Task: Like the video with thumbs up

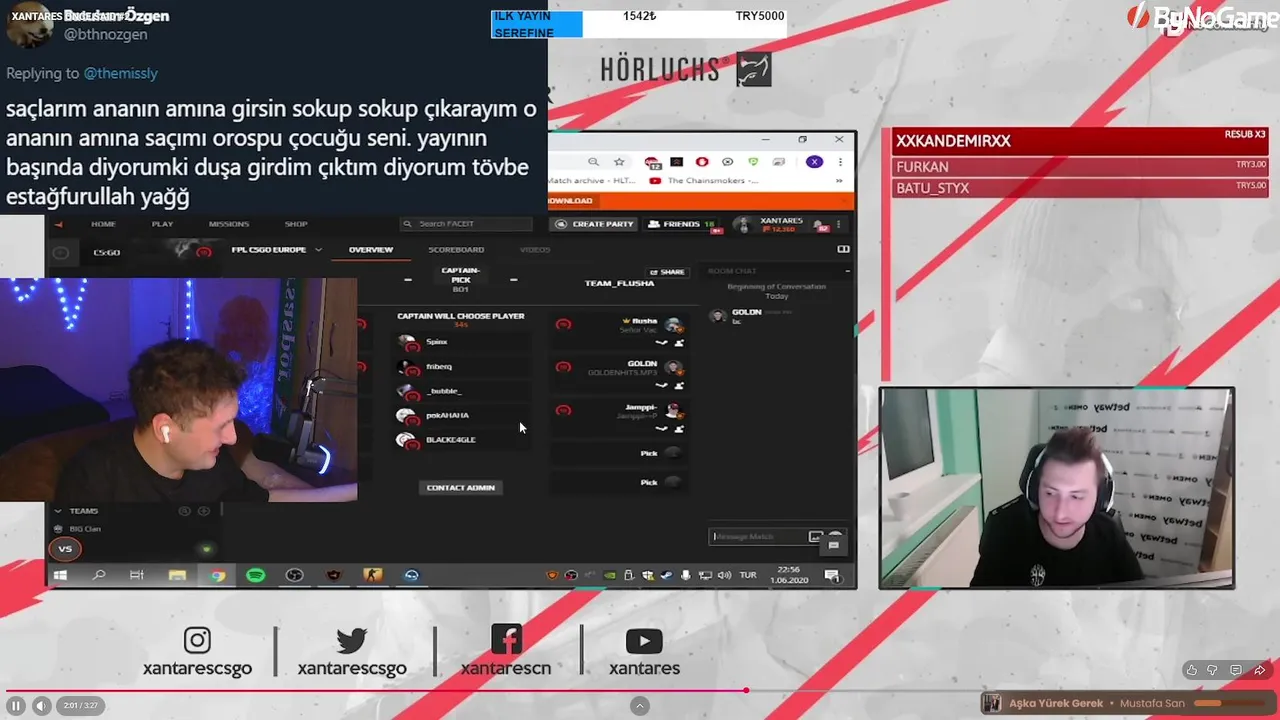Action: coord(1191,670)
